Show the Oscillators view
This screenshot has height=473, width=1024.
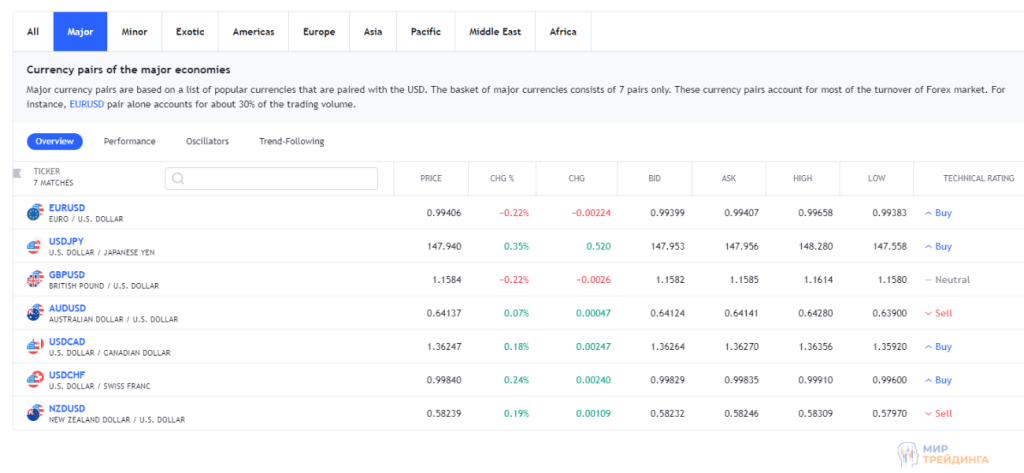(x=207, y=141)
